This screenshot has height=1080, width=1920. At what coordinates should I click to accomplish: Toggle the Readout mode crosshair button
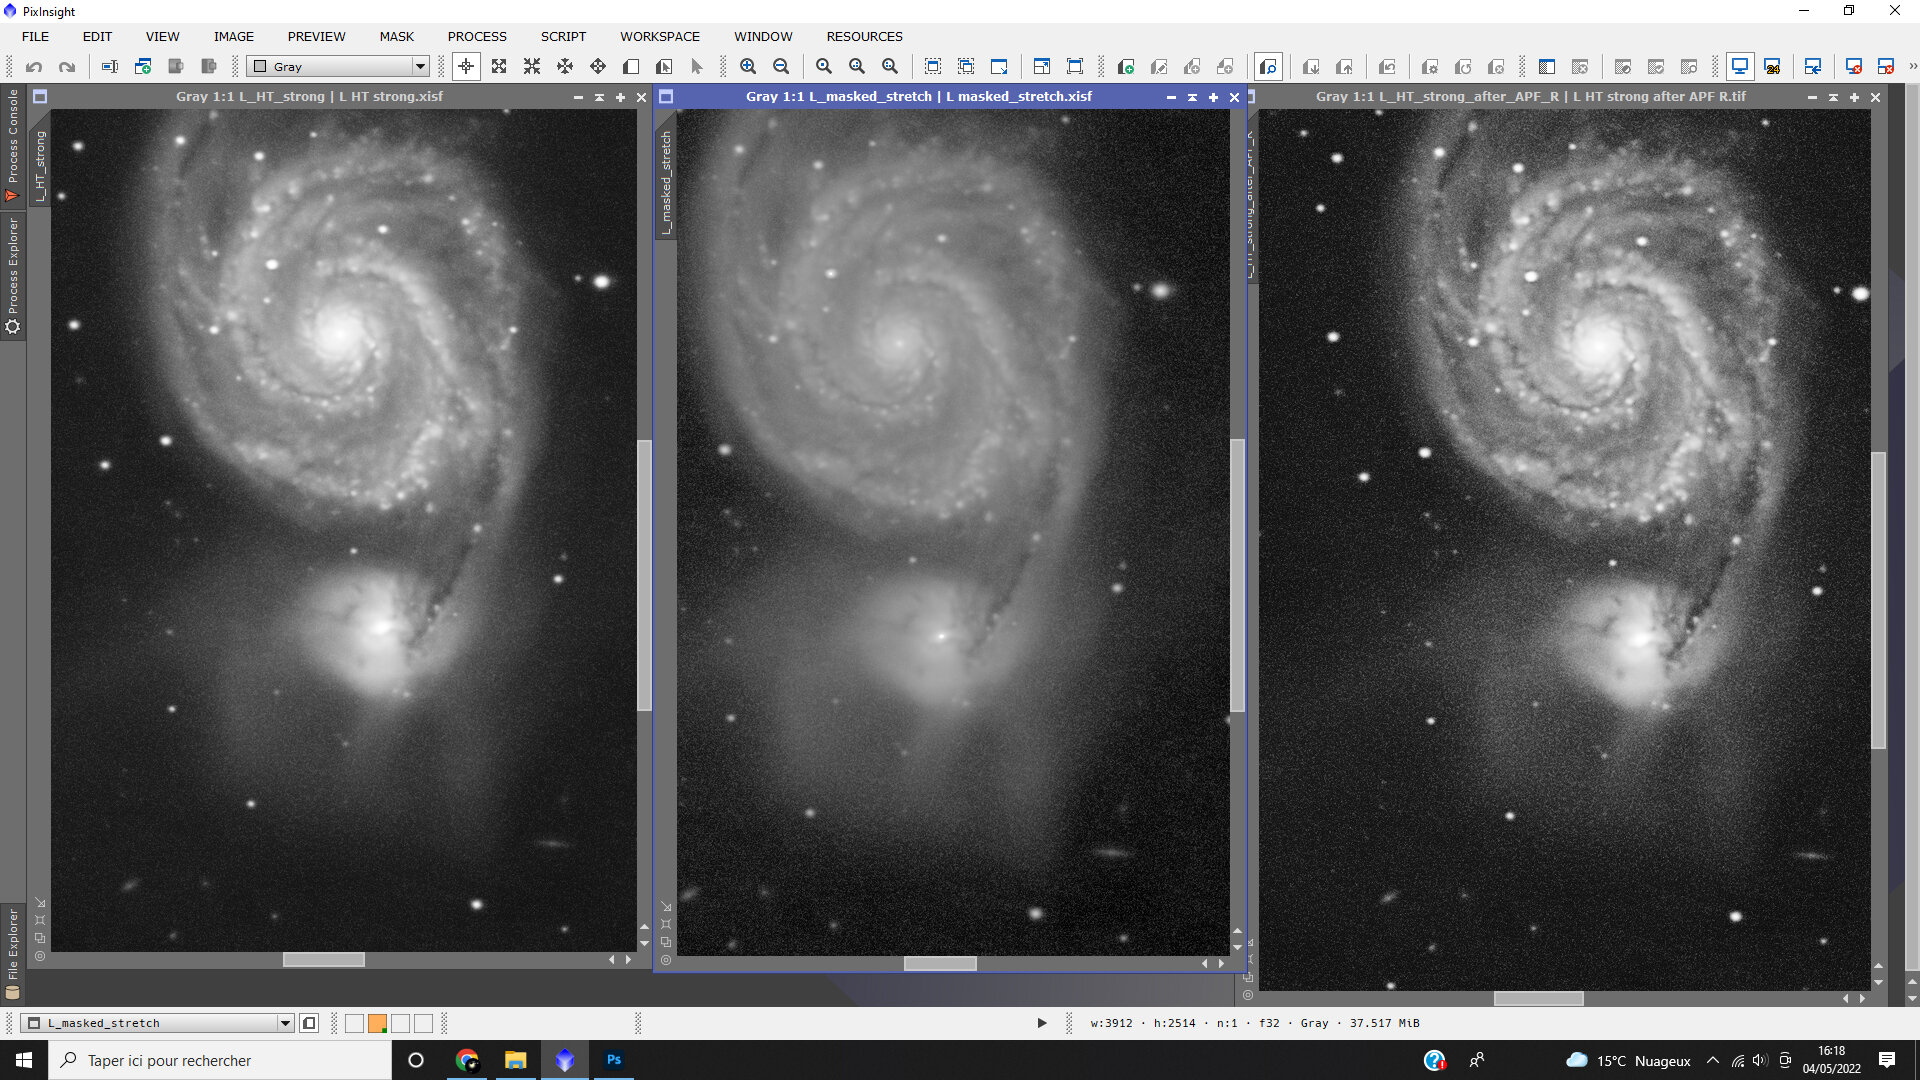pyautogui.click(x=466, y=67)
